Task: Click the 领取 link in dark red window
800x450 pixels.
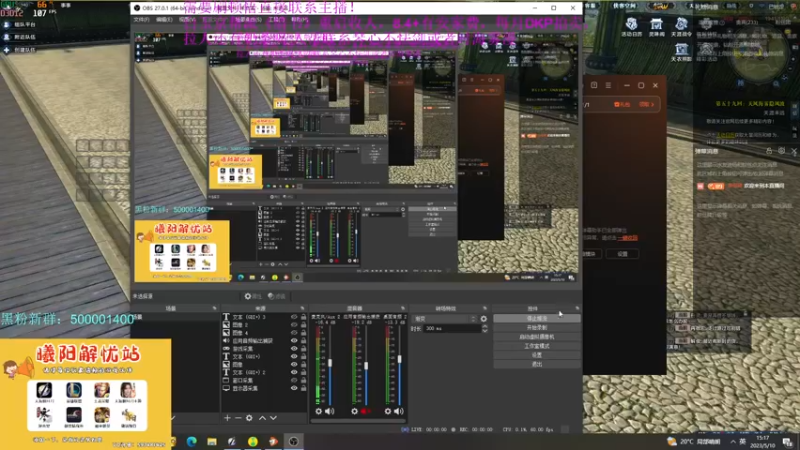Action: point(646,104)
